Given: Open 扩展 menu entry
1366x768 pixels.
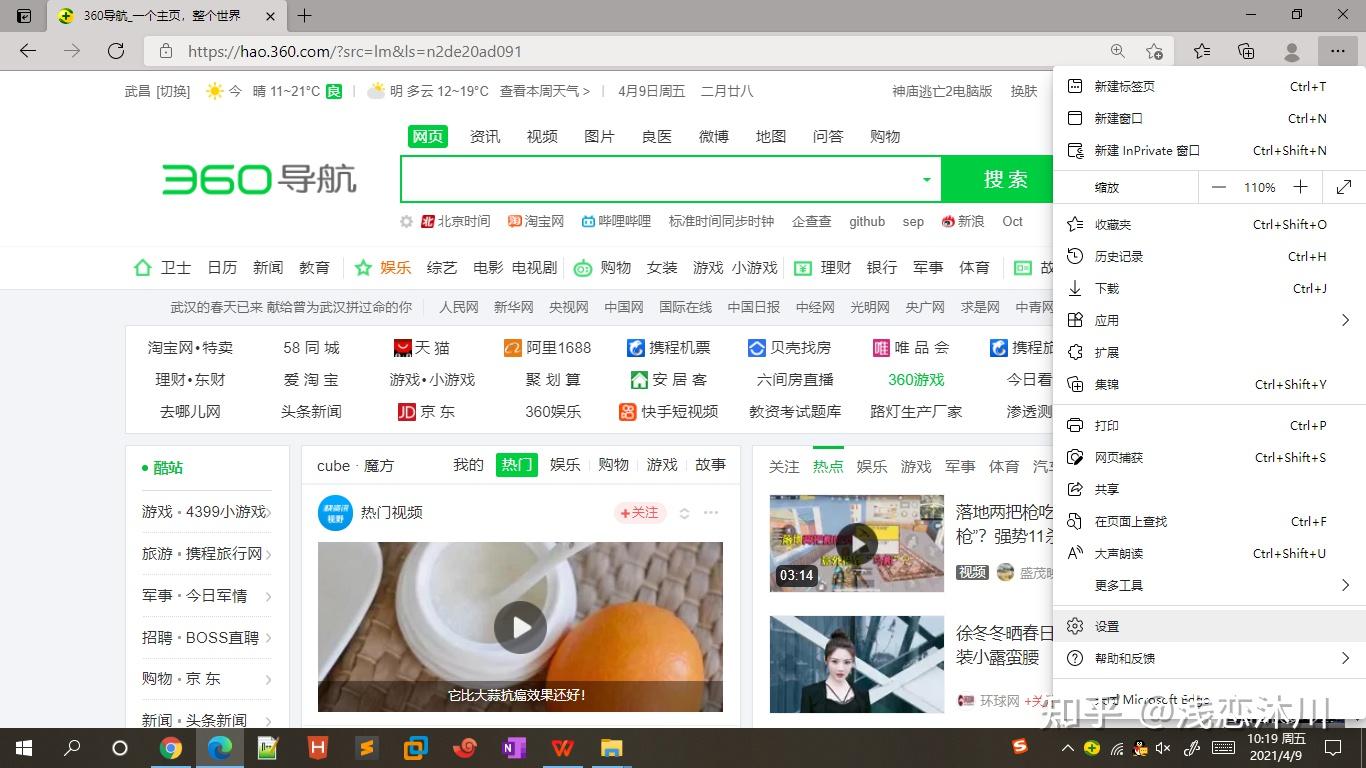Looking at the screenshot, I should click(1210, 353).
